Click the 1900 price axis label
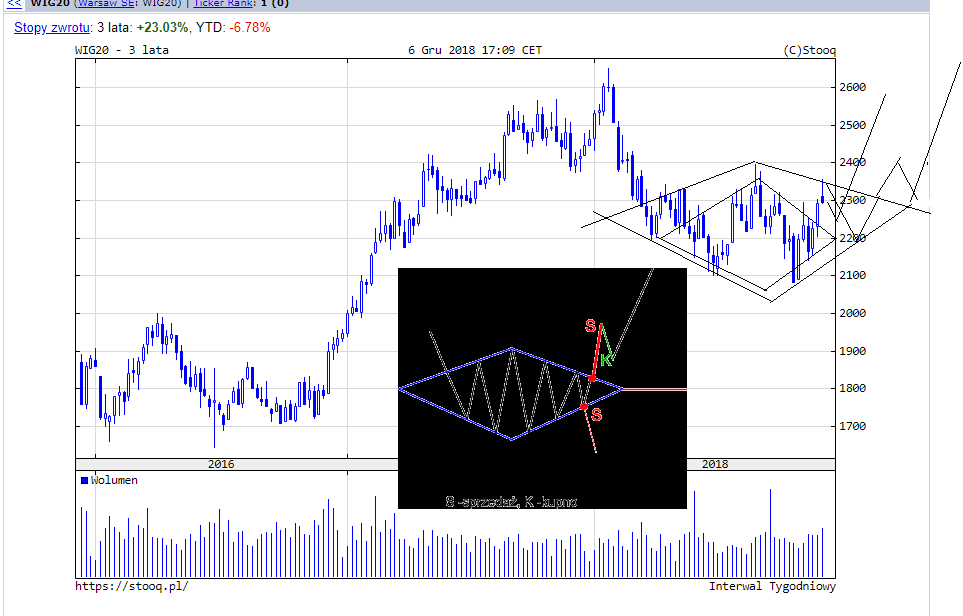This screenshot has width=963, height=616. click(x=852, y=351)
